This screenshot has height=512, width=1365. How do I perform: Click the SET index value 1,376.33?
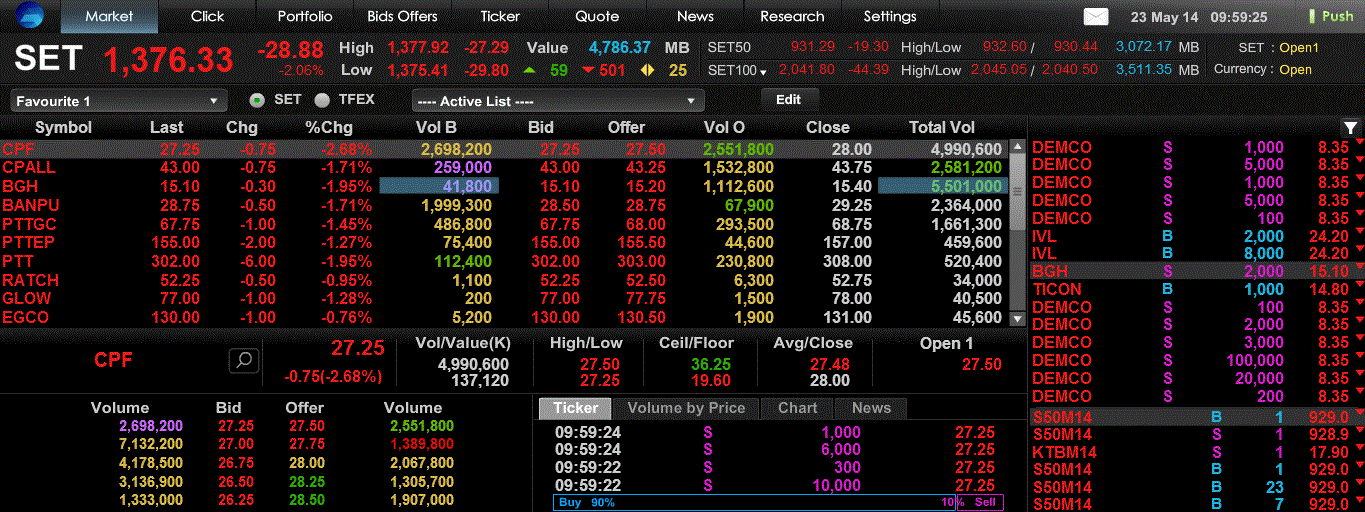(169, 59)
